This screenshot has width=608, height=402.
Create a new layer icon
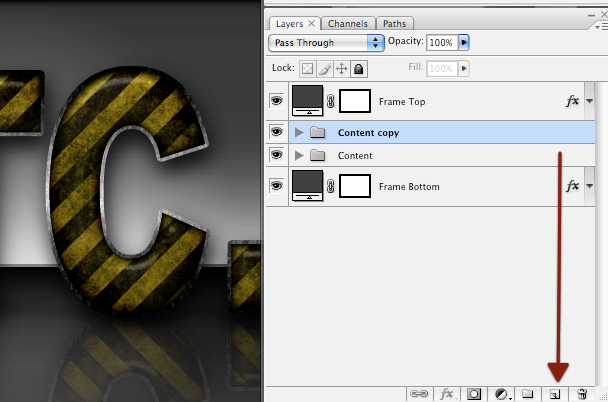555,394
